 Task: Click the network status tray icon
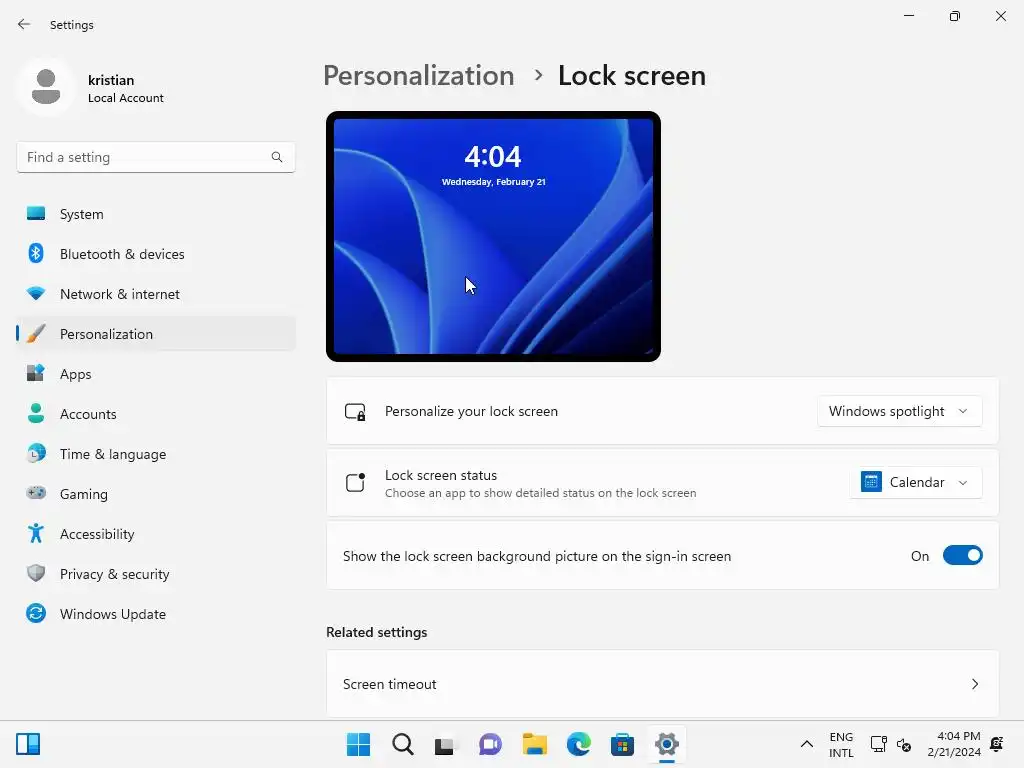click(x=878, y=744)
